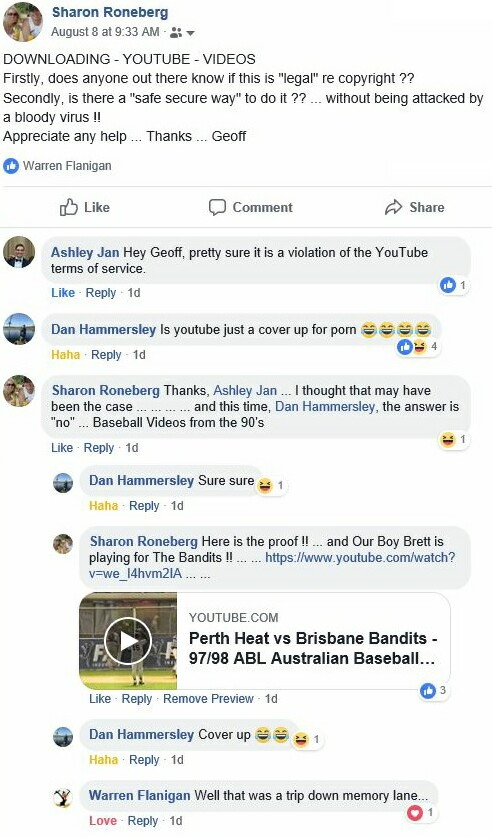
Task: Play the Perth Heat vs Brisbane Bandits video
Action: [128, 641]
